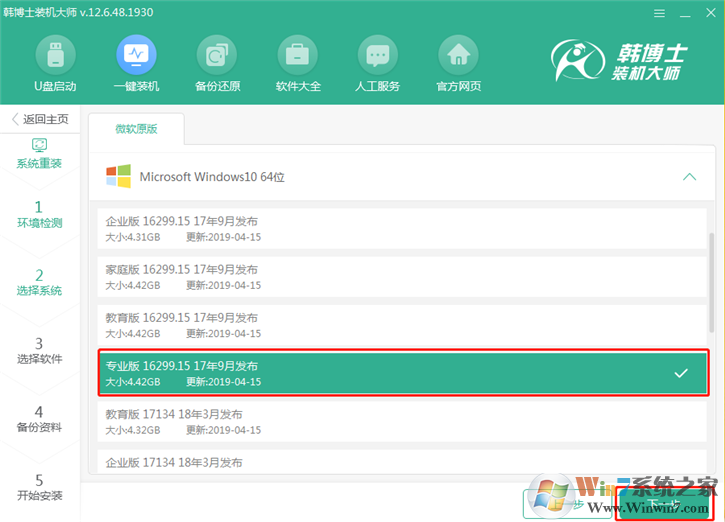This screenshot has height=522, width=725.
Task: Click the 韩博士装机大师 brand logo
Action: pyautogui.click(x=620, y=61)
